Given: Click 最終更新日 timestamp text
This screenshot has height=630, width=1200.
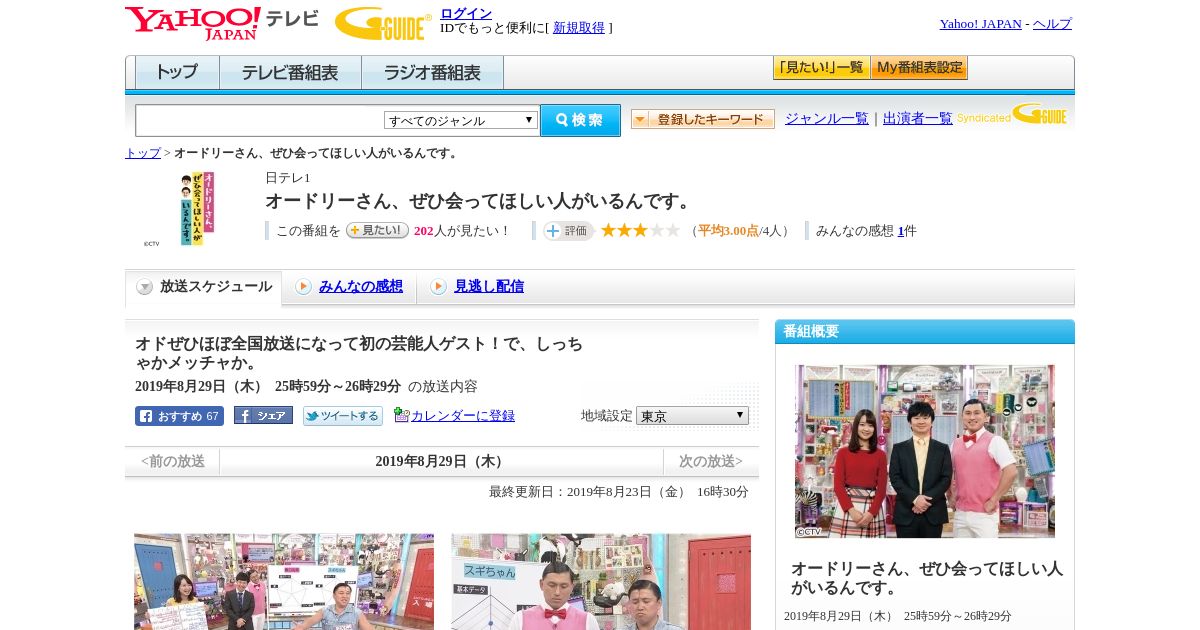Looking at the screenshot, I should pos(618,492).
